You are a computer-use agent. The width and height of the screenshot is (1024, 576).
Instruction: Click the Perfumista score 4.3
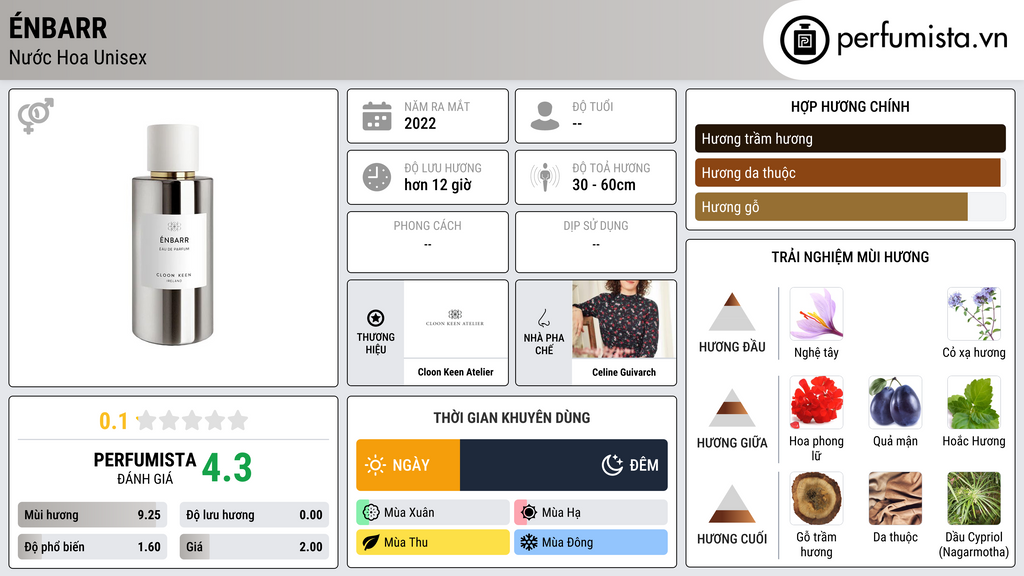click(x=227, y=468)
